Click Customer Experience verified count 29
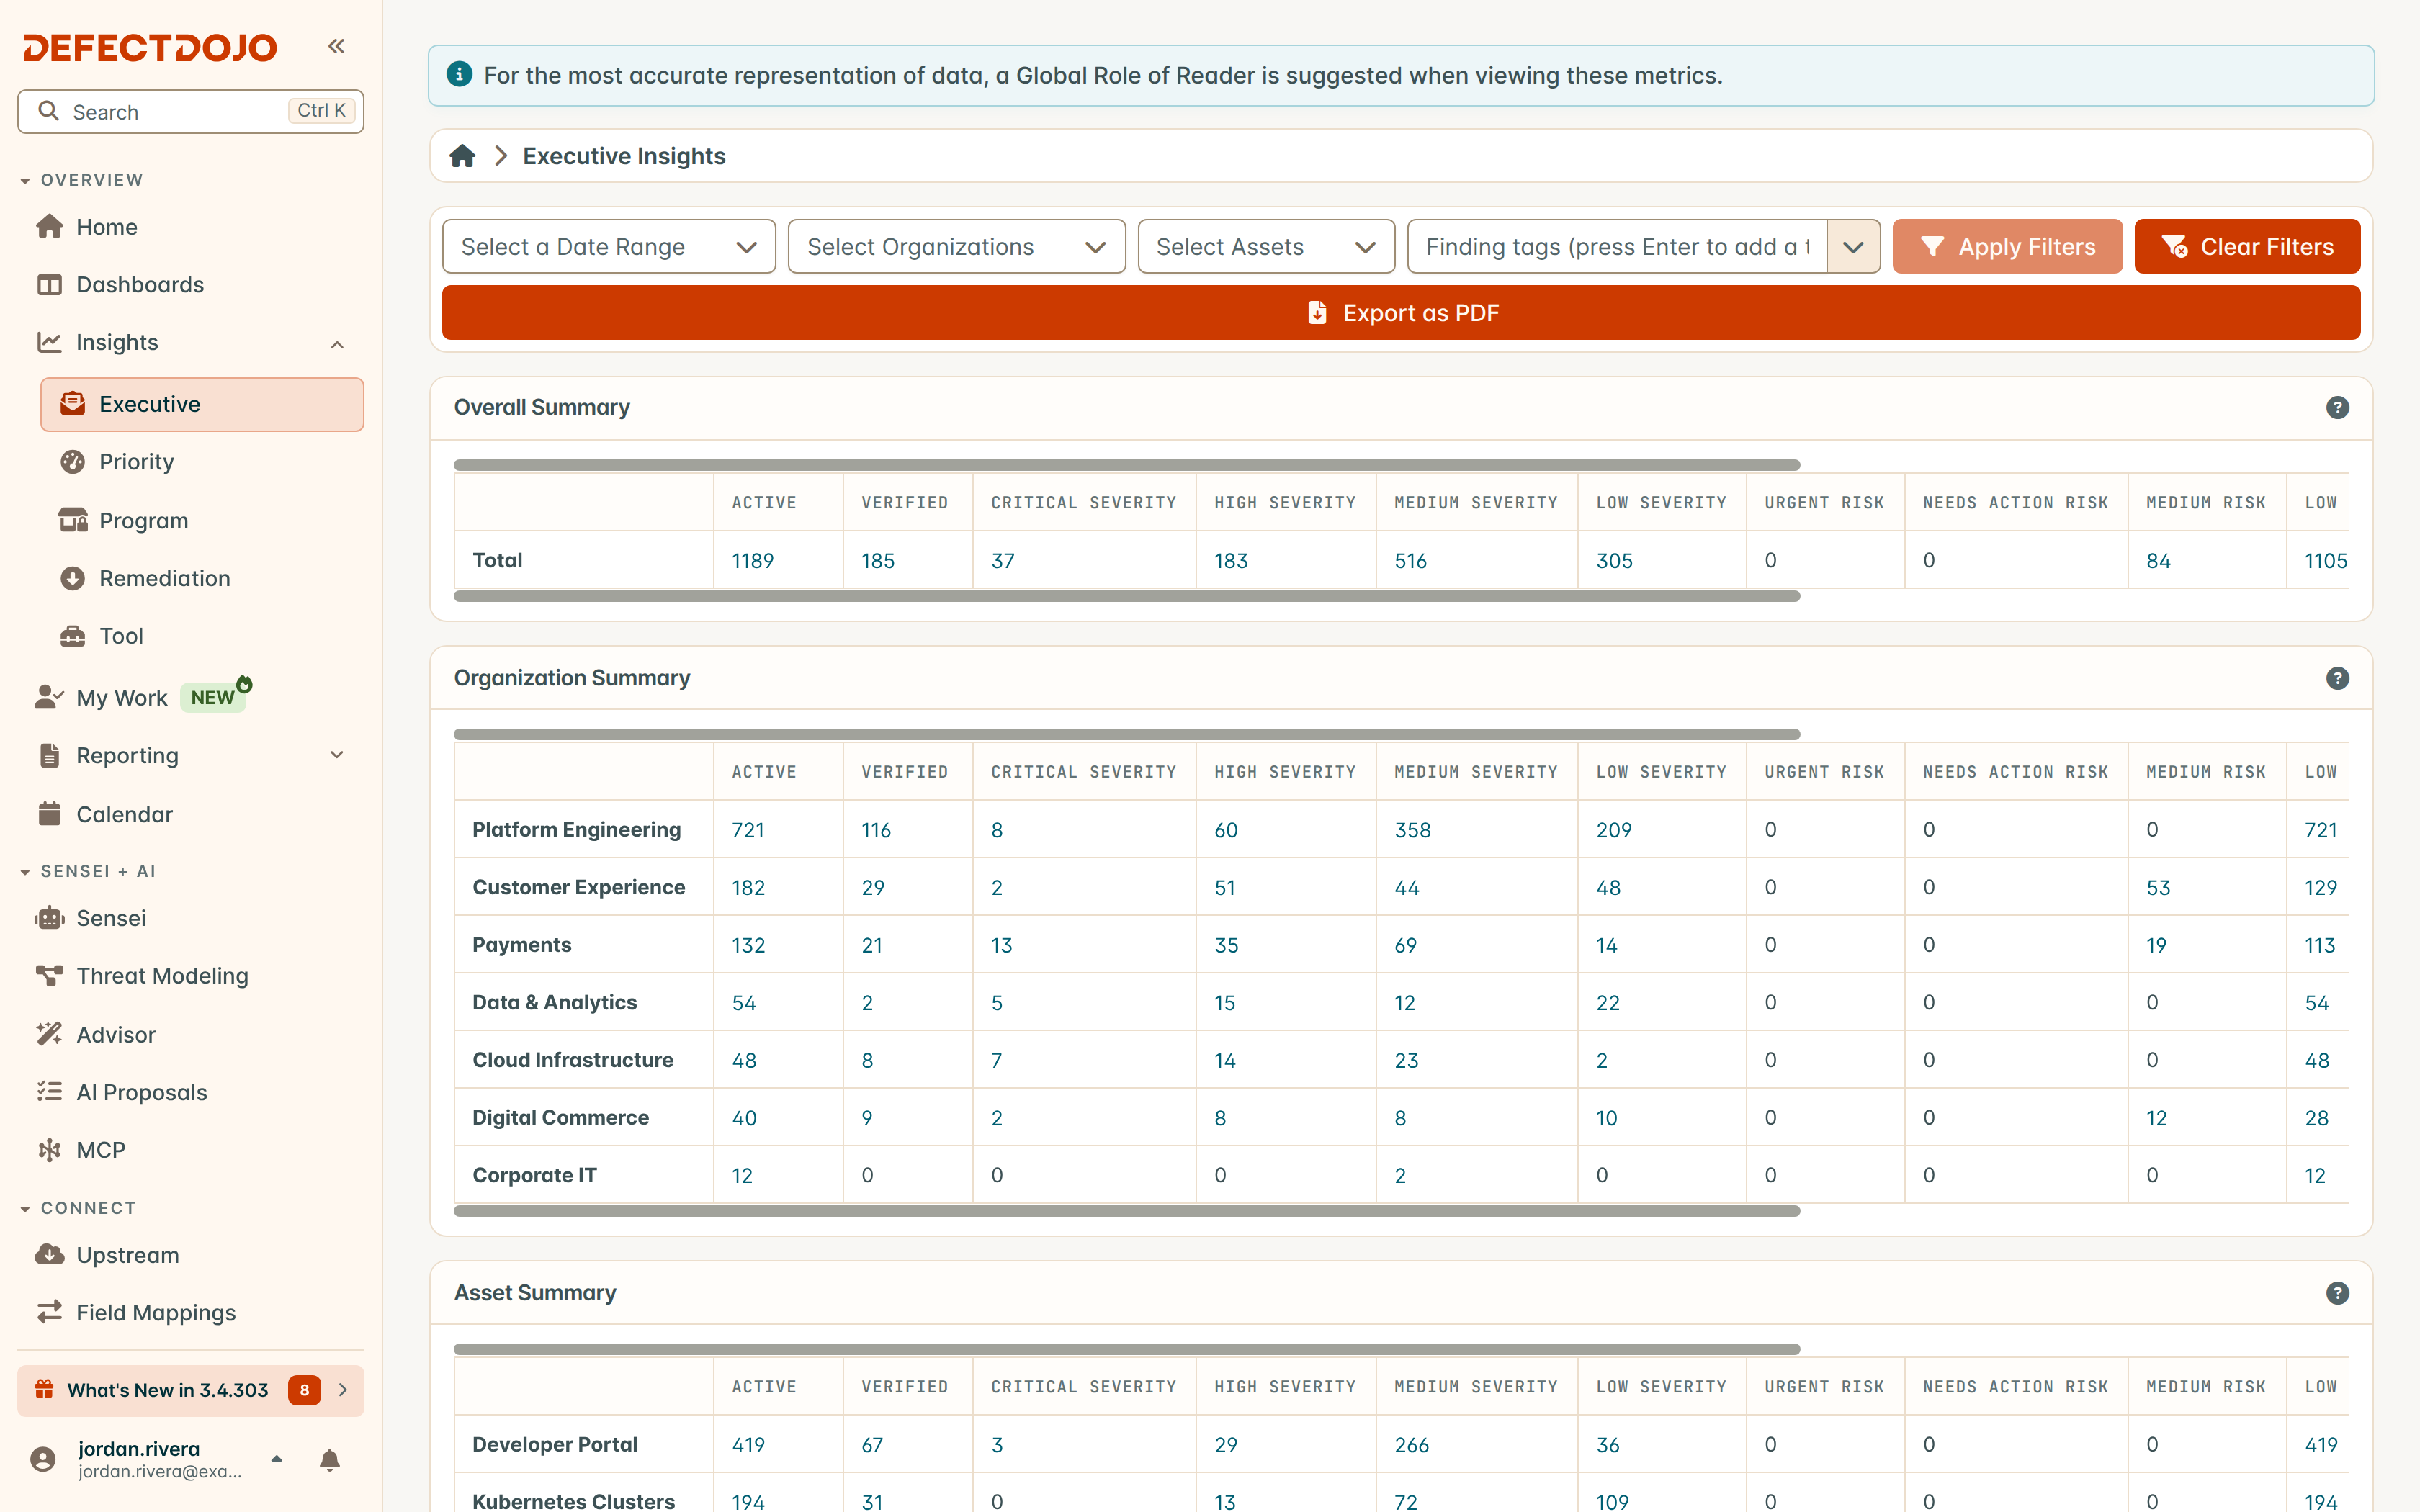 click(873, 888)
